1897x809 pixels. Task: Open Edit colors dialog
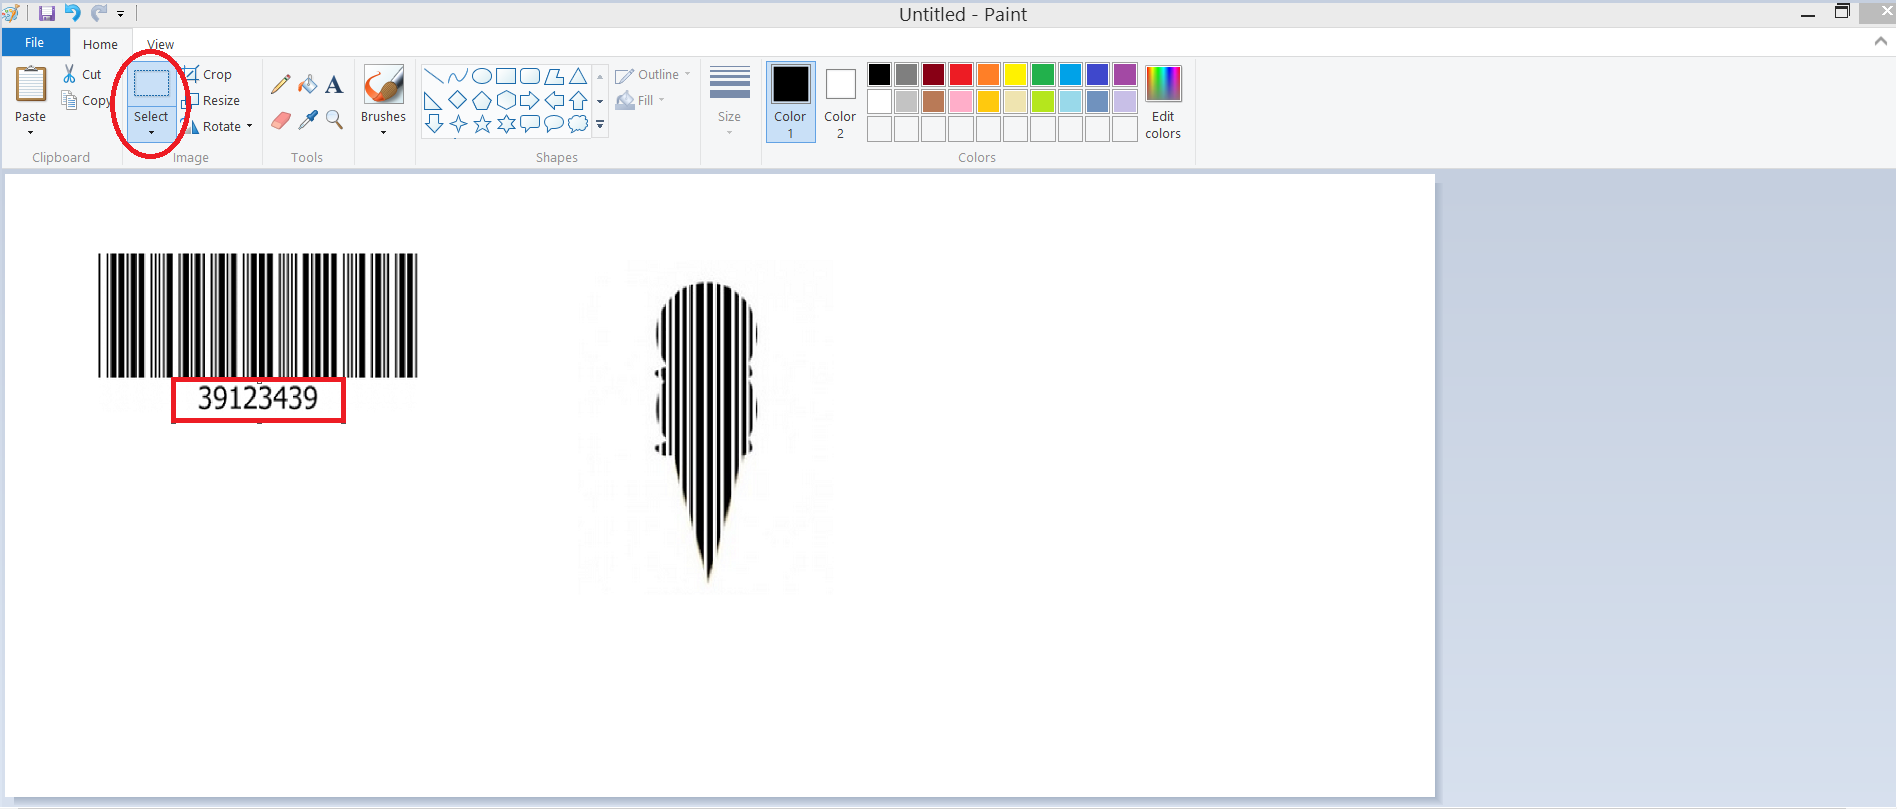(x=1163, y=102)
